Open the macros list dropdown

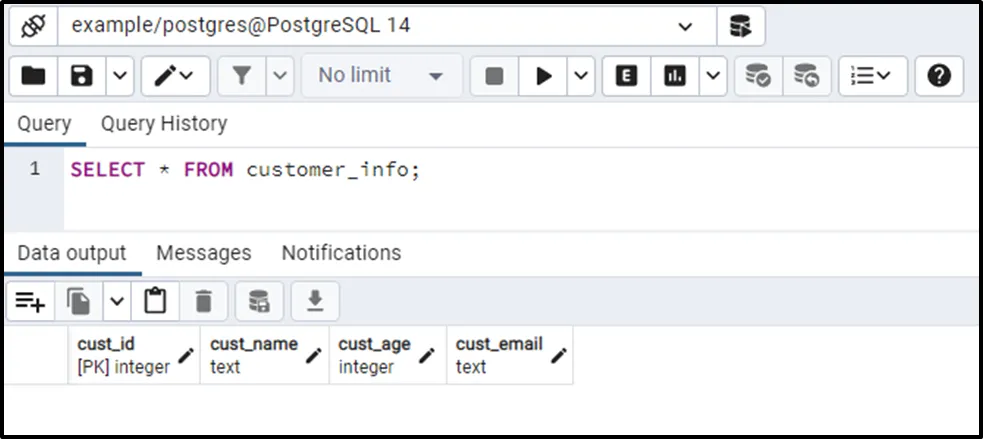872,76
